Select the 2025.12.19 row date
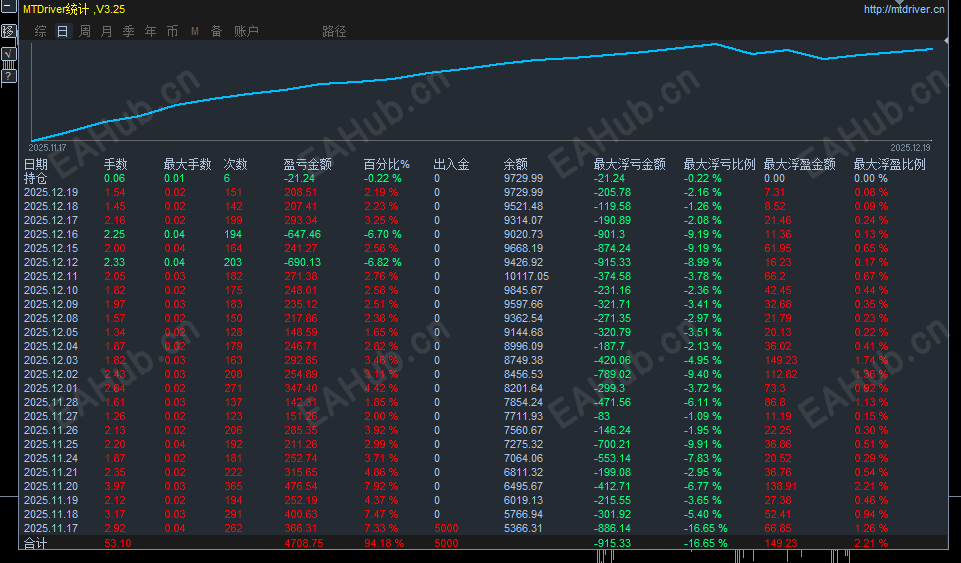The image size is (961, 563). [x=51, y=192]
